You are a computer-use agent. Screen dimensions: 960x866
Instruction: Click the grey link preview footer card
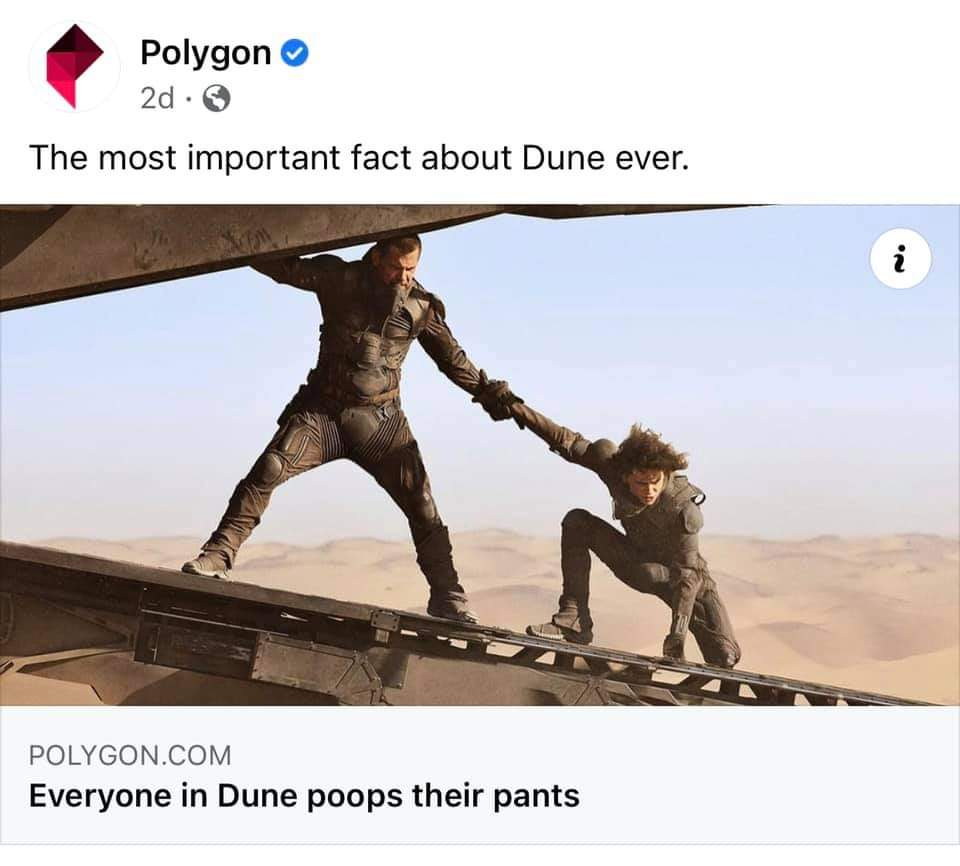(x=480, y=776)
